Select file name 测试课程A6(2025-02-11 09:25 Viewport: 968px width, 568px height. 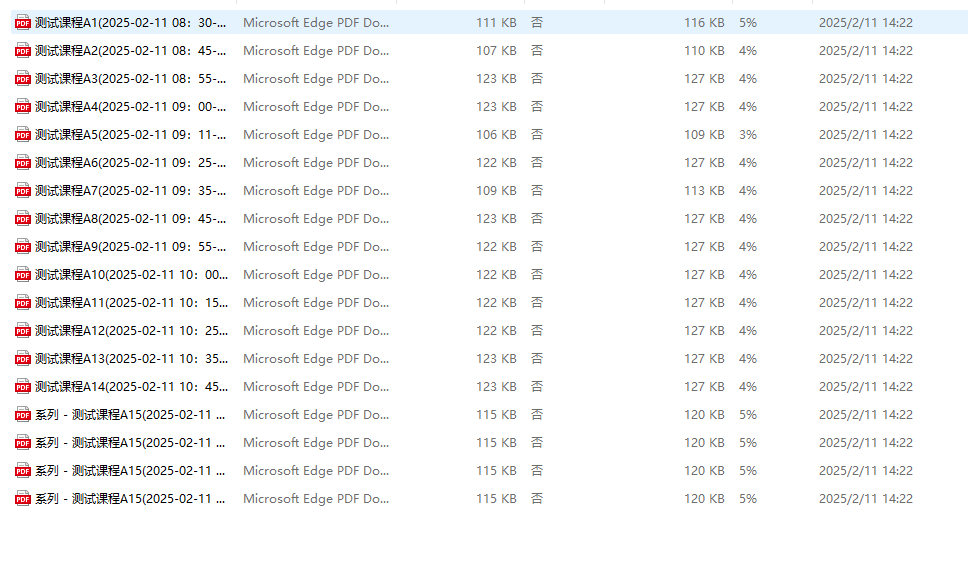pyautogui.click(x=130, y=162)
